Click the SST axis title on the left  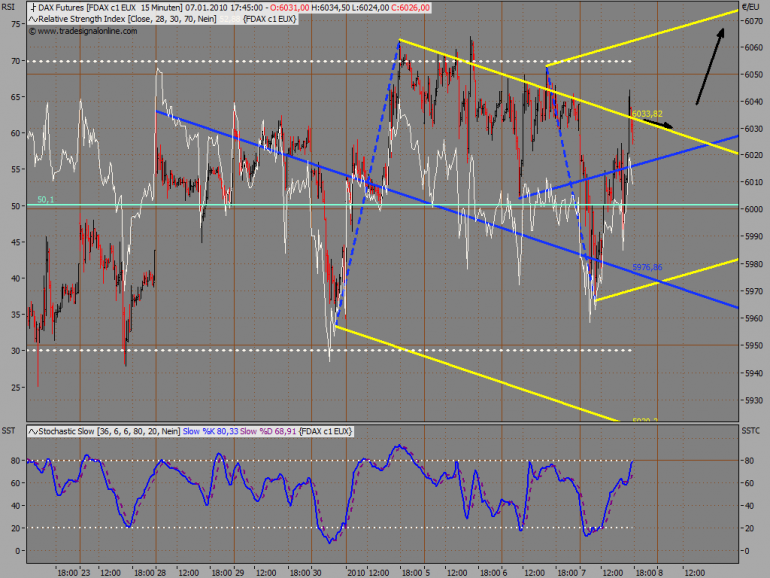point(8,431)
